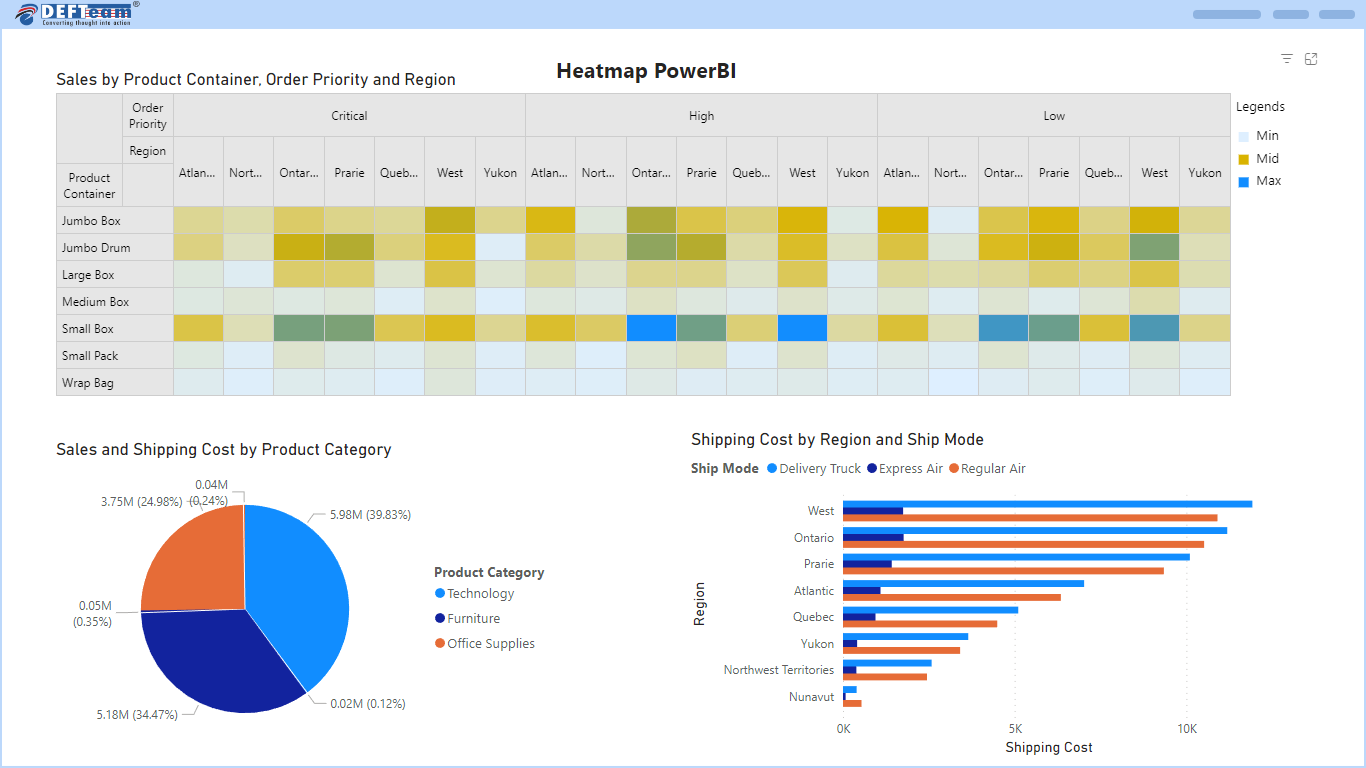Image resolution: width=1366 pixels, height=768 pixels.
Task: Highlight the Regular Air ship mode legend entry
Action: coord(987,469)
